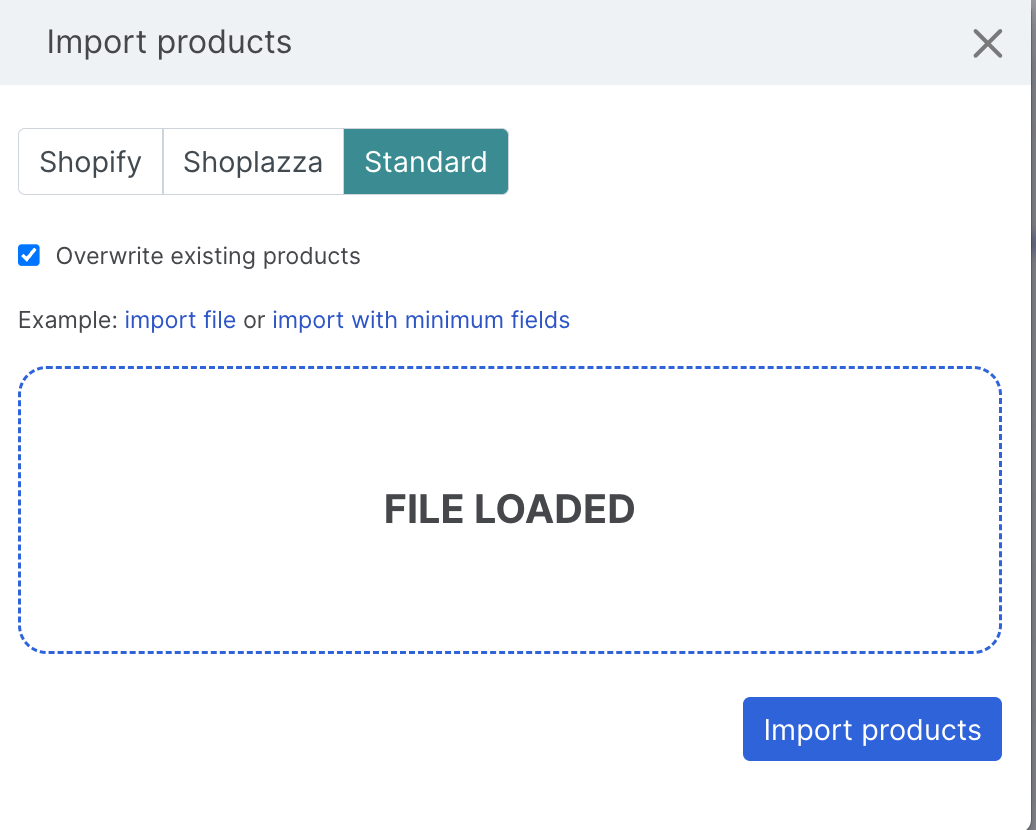Uncheck the Overwrite existing products checkbox

(x=30, y=256)
